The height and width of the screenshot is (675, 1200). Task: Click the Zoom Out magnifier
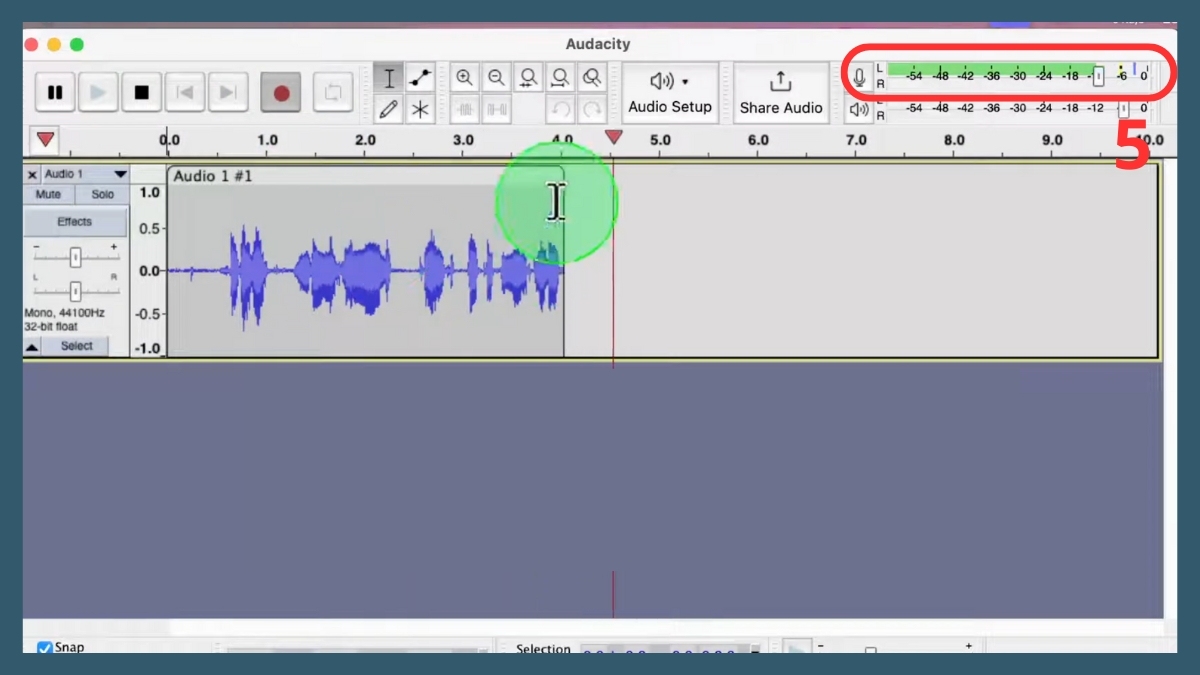tap(496, 78)
